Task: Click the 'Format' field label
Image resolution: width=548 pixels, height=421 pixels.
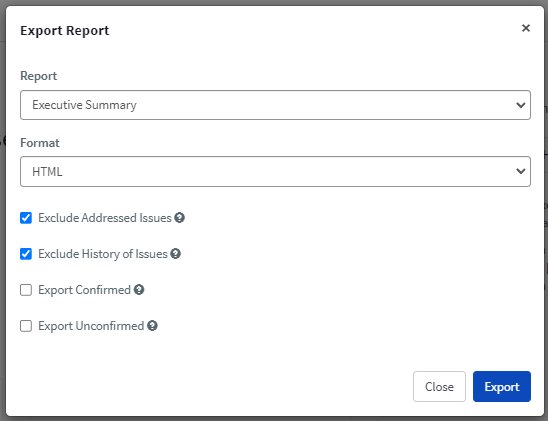Action: tap(40, 143)
